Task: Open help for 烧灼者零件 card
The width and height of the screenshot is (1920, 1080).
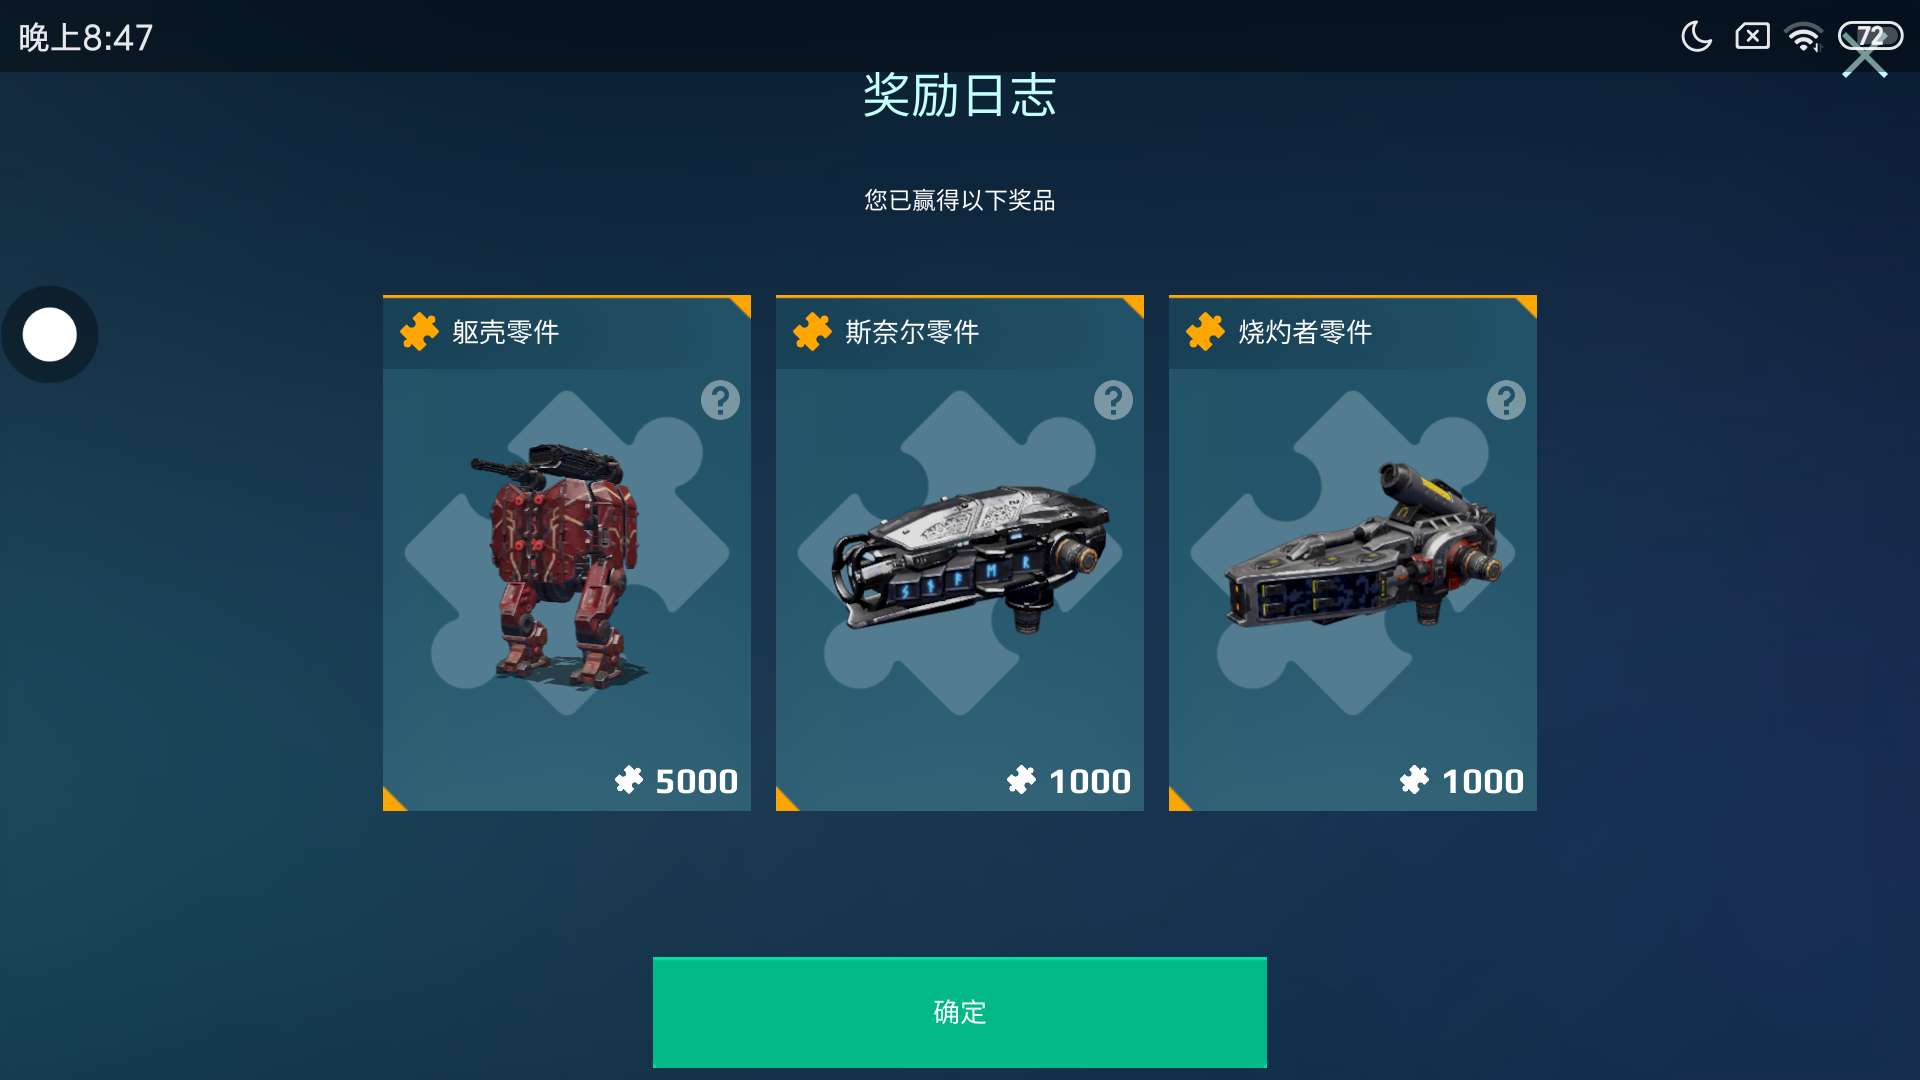Action: tap(1506, 400)
